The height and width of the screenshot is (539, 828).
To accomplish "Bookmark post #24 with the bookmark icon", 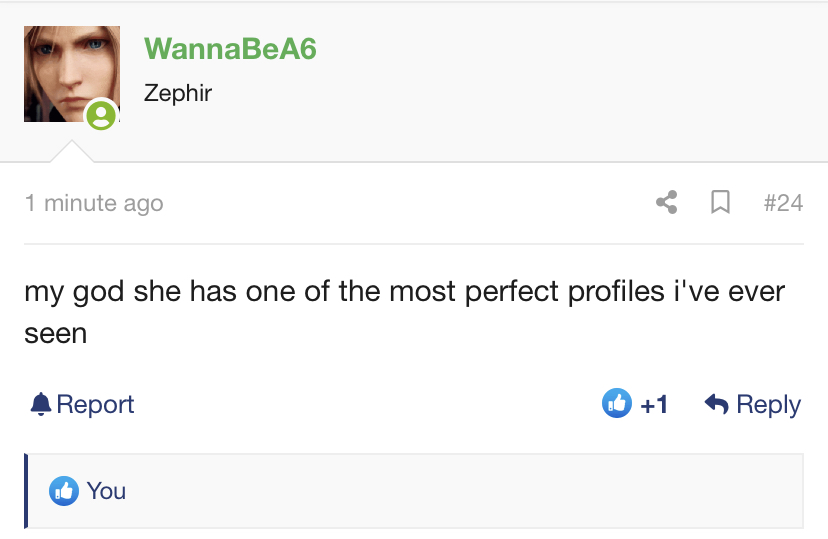I will (720, 202).
